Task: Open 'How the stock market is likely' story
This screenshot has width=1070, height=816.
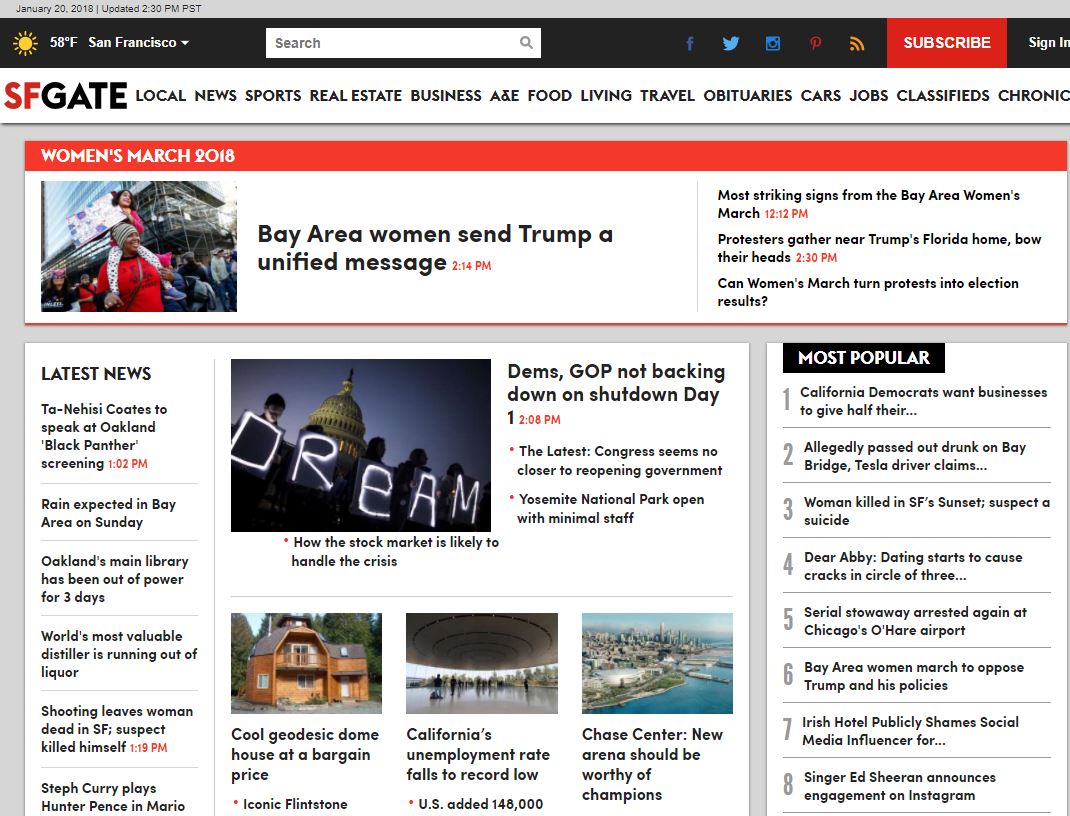Action: (x=395, y=551)
